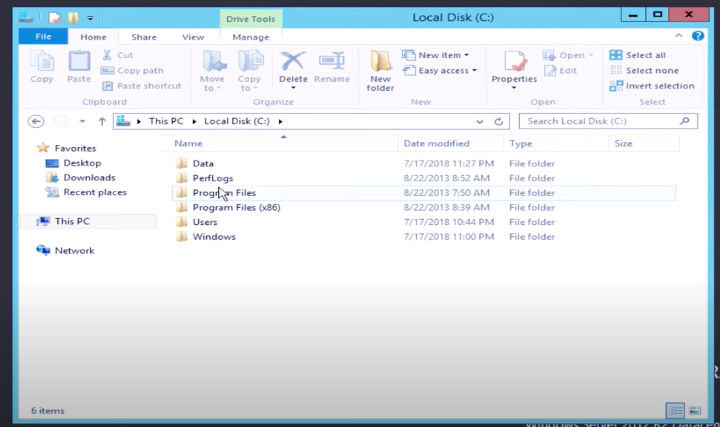This screenshot has width=720, height=427.
Task: Click Quick Access Properties icon in title bar
Action: point(55,18)
